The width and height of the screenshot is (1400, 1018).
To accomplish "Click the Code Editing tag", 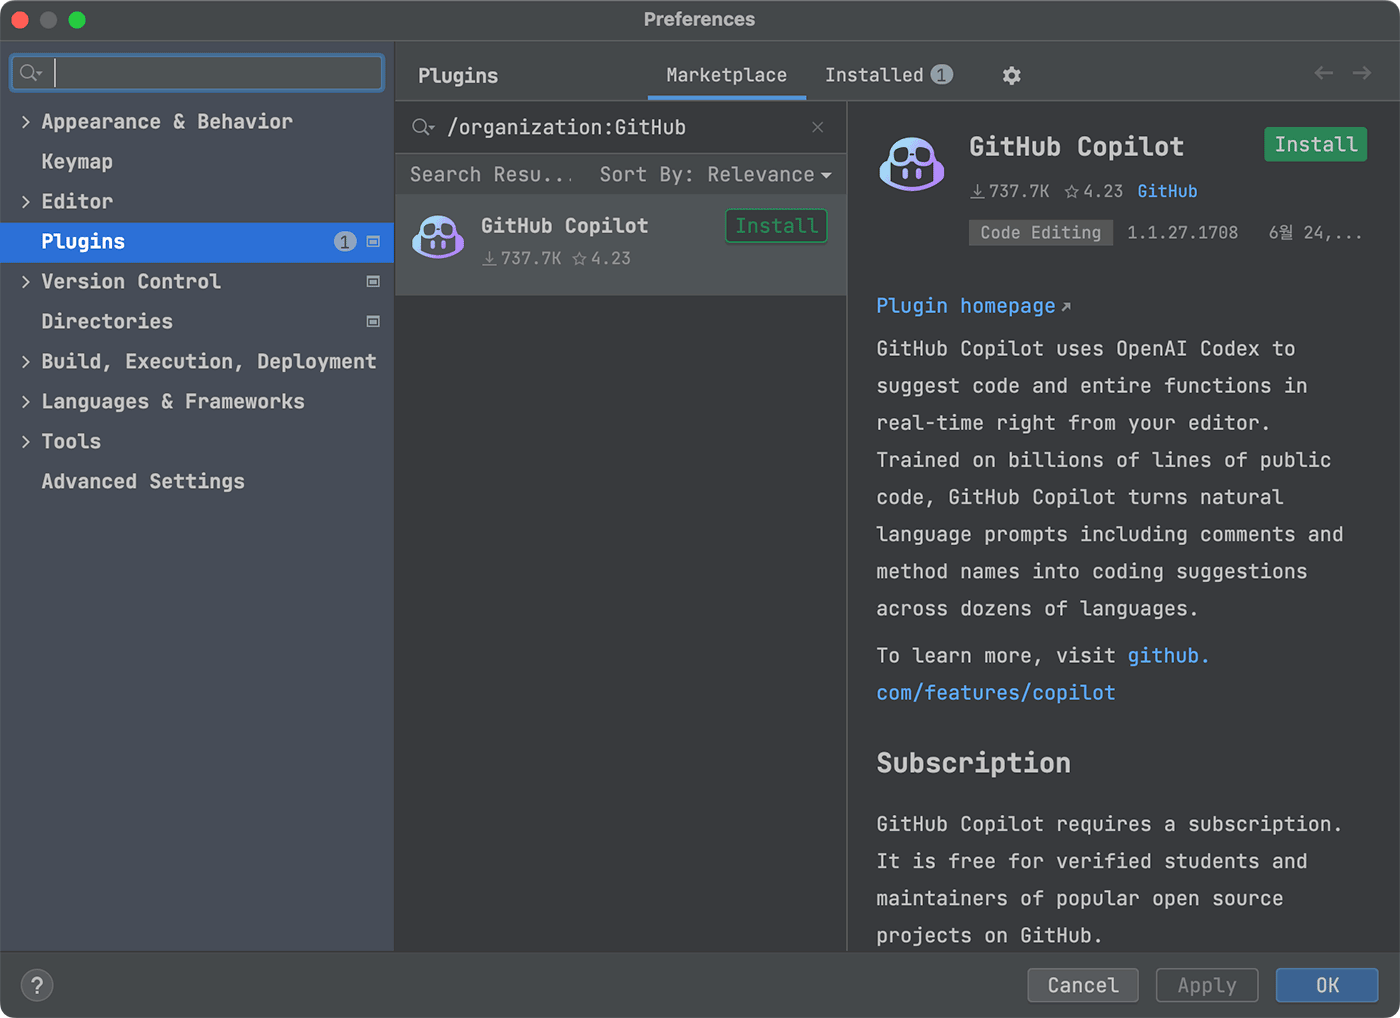I will (1040, 233).
